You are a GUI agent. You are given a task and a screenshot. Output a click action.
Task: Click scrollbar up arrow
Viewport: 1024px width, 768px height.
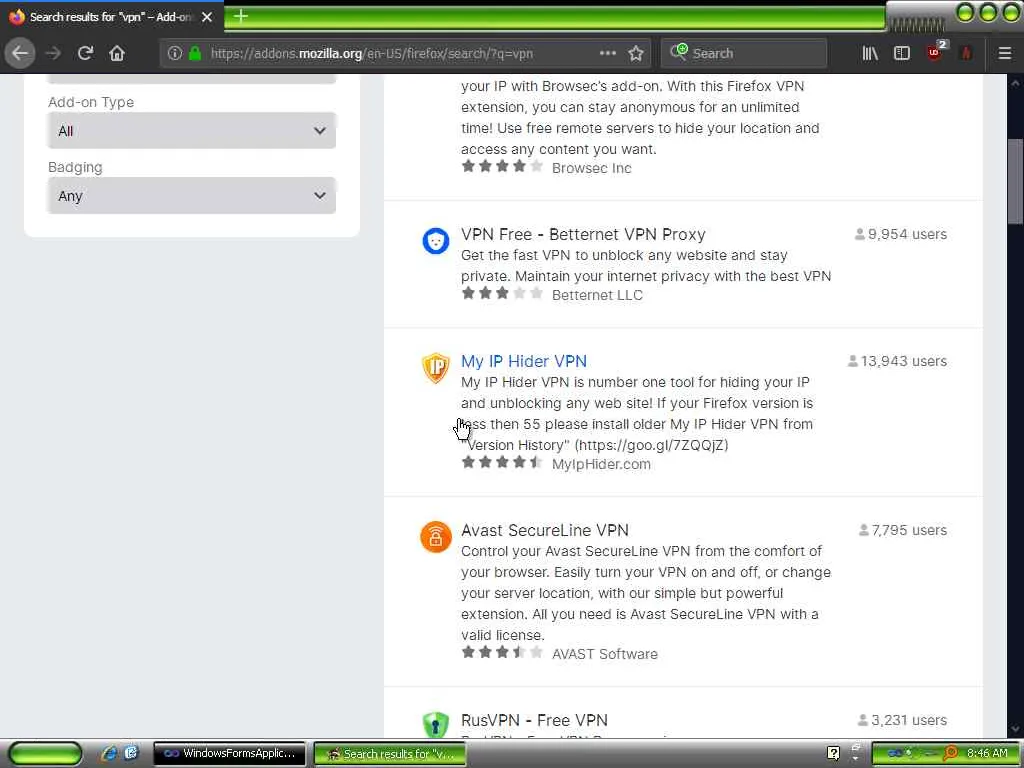tap(1015, 84)
